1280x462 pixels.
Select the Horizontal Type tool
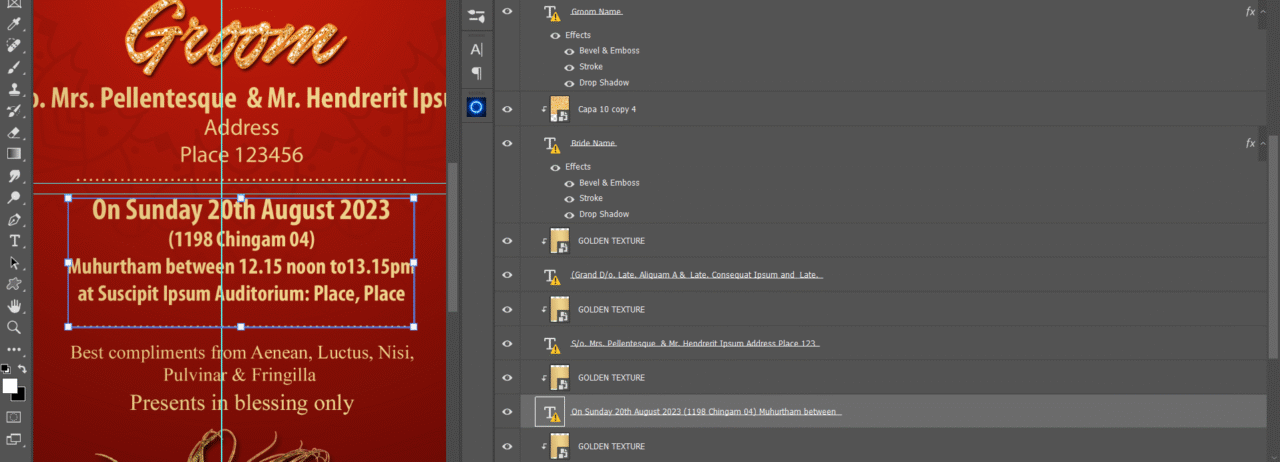point(14,241)
